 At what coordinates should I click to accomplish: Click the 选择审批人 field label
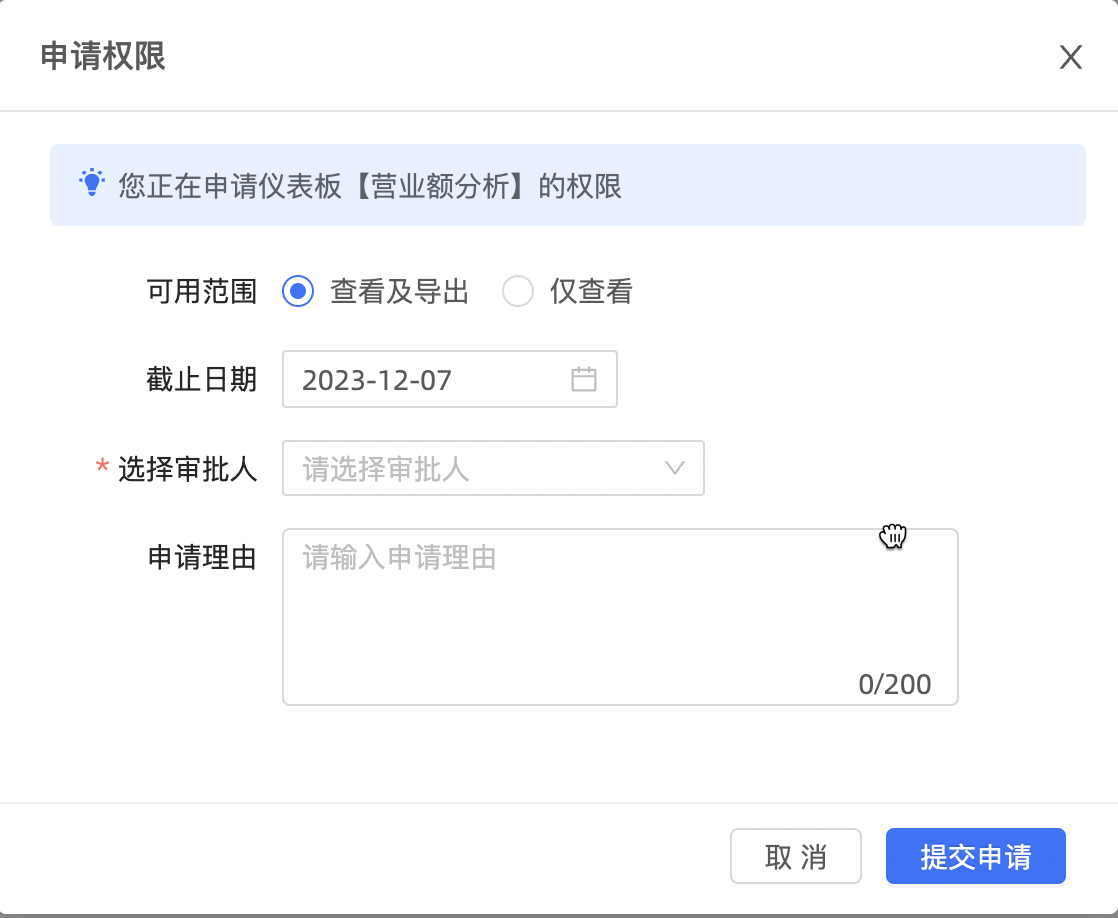(x=188, y=469)
